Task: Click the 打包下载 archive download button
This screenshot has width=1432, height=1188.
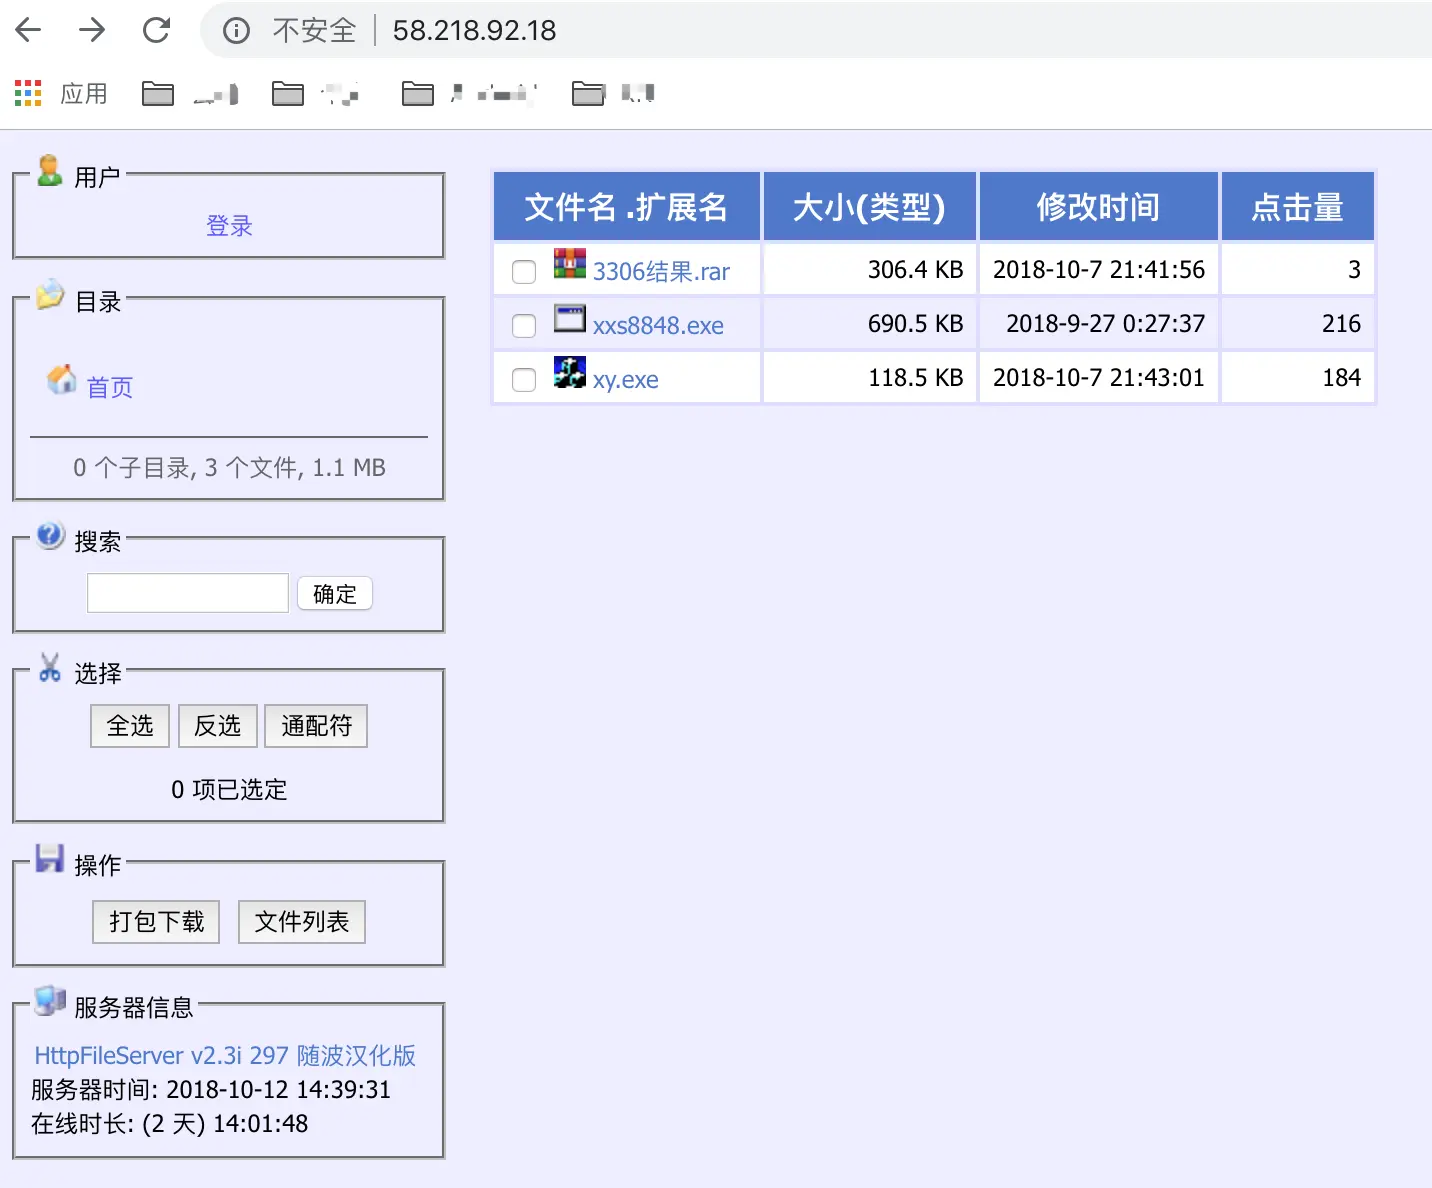Action: 156,922
